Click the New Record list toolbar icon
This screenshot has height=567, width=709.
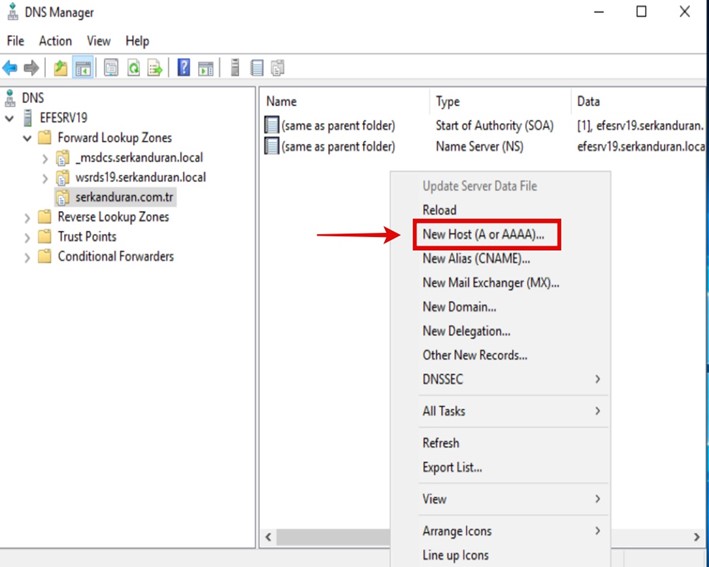257,68
